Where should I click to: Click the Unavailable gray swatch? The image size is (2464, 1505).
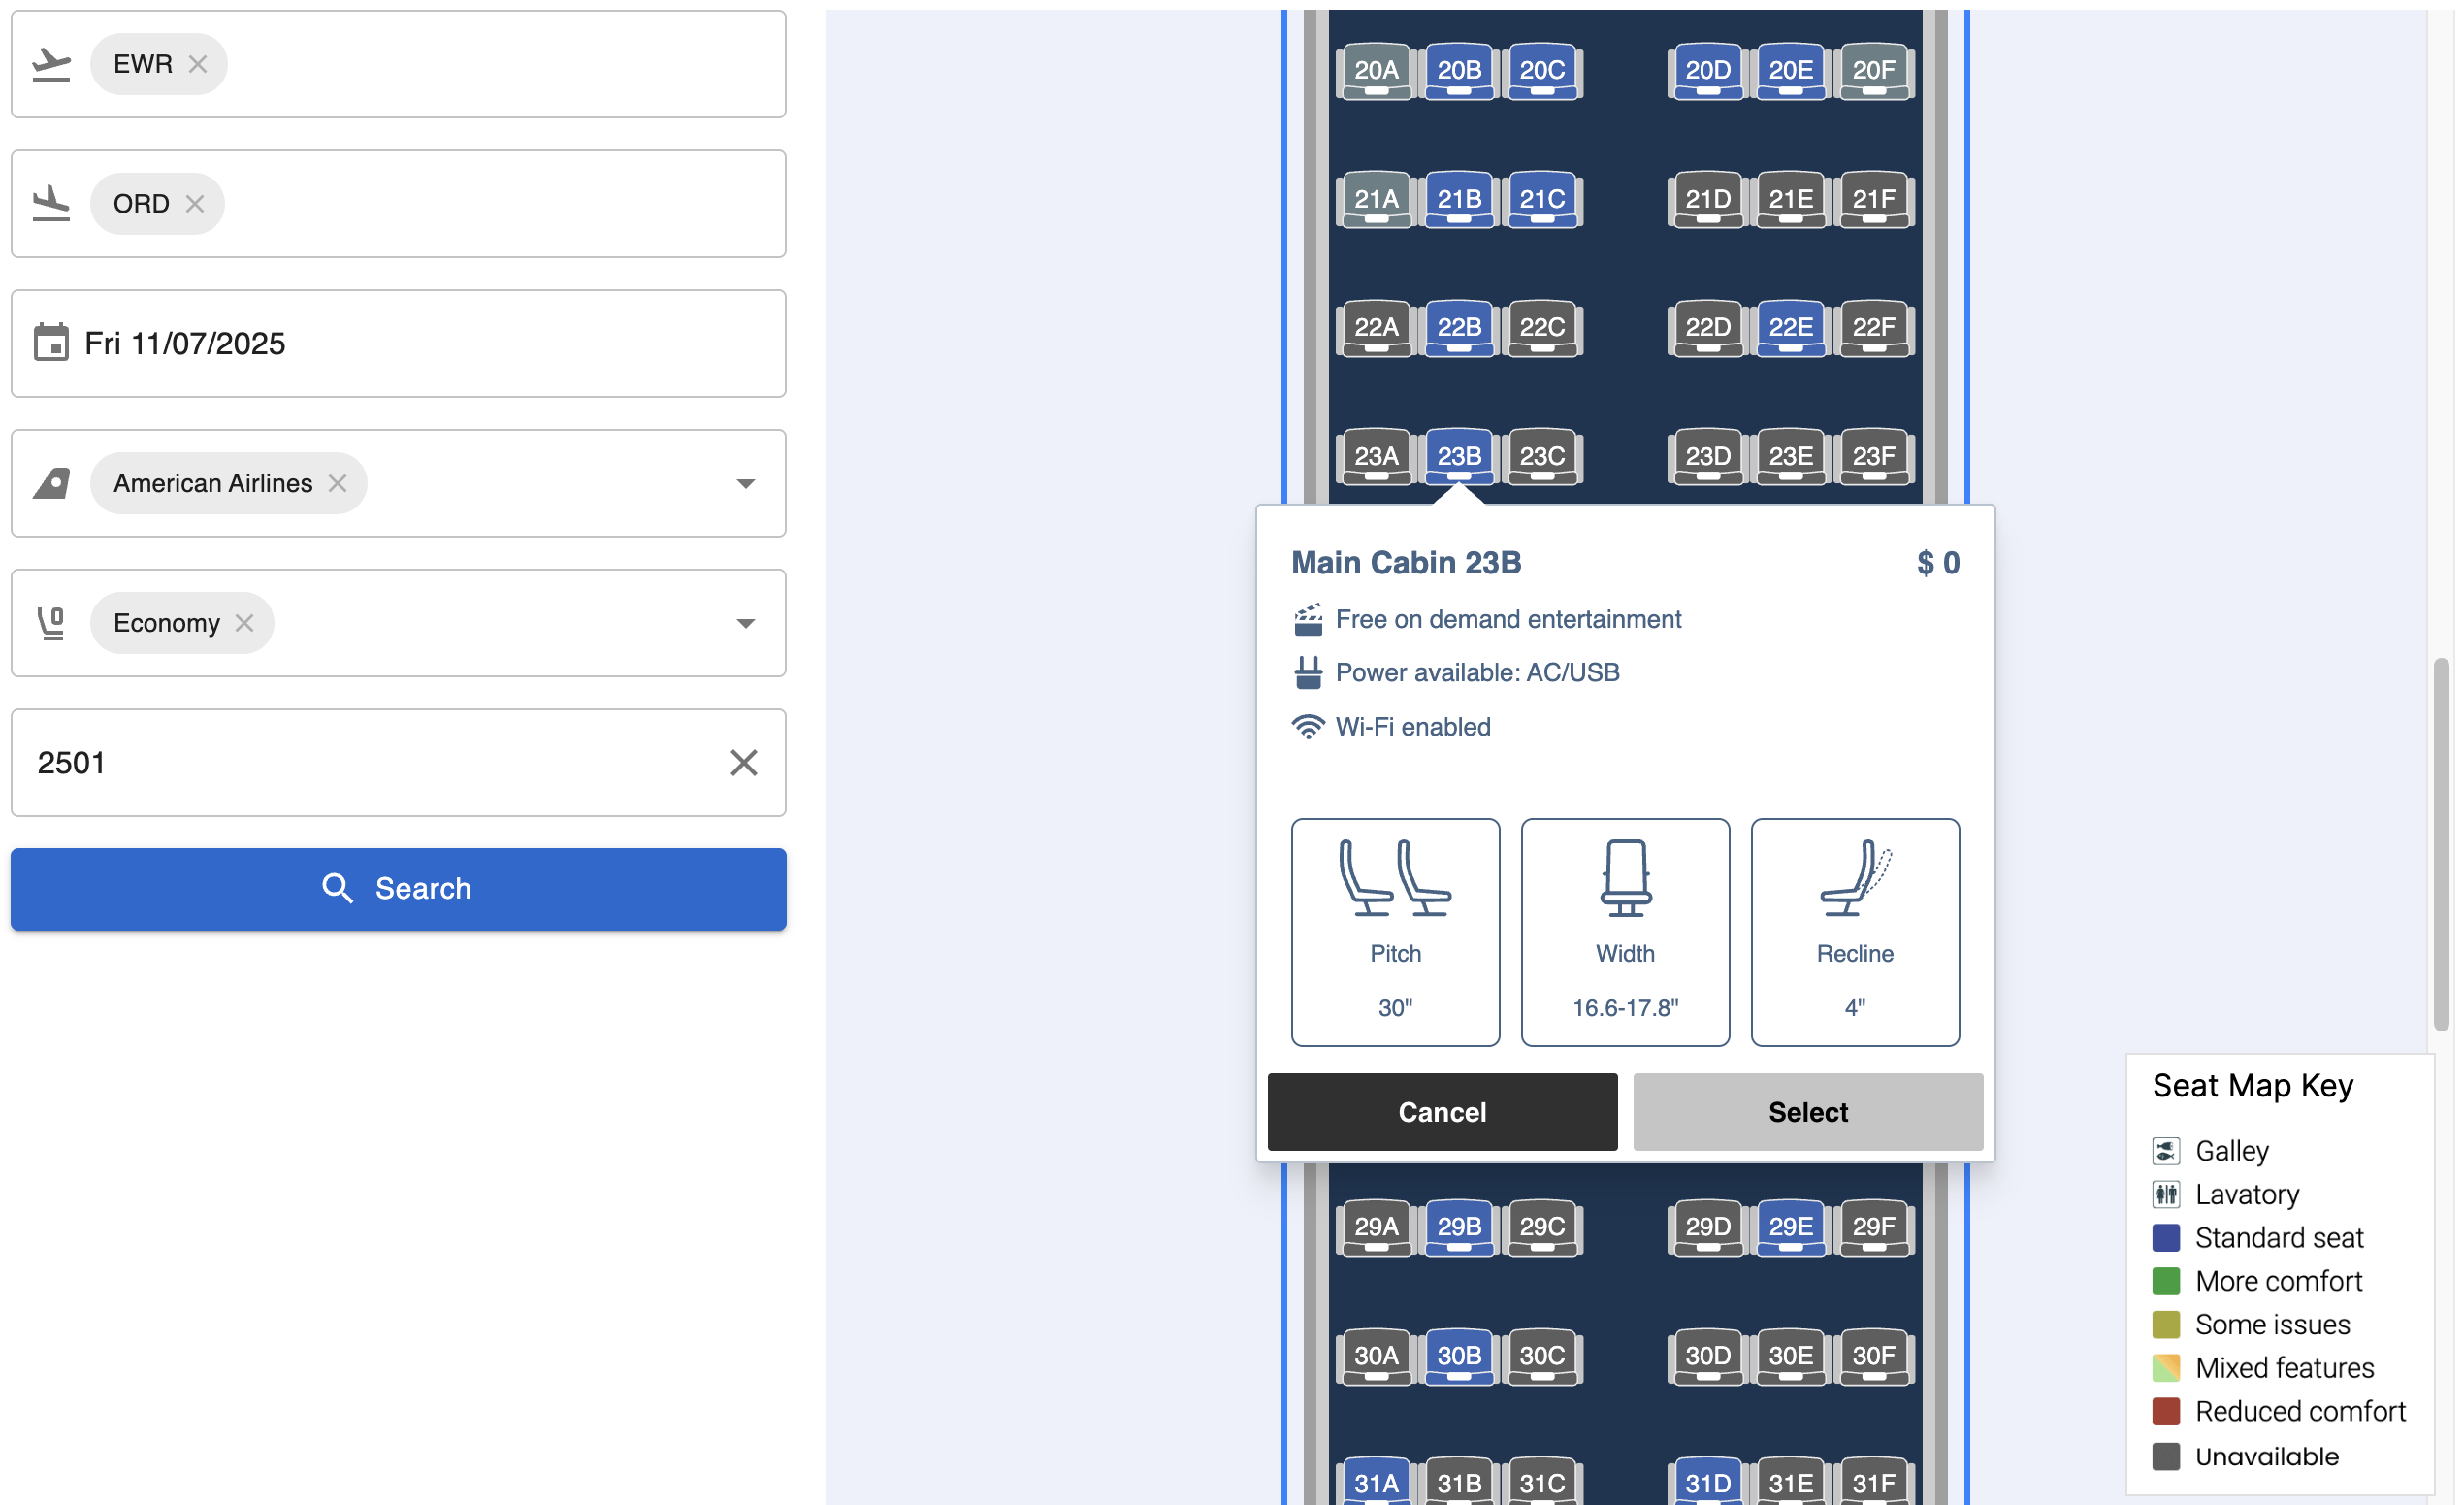click(2166, 1457)
